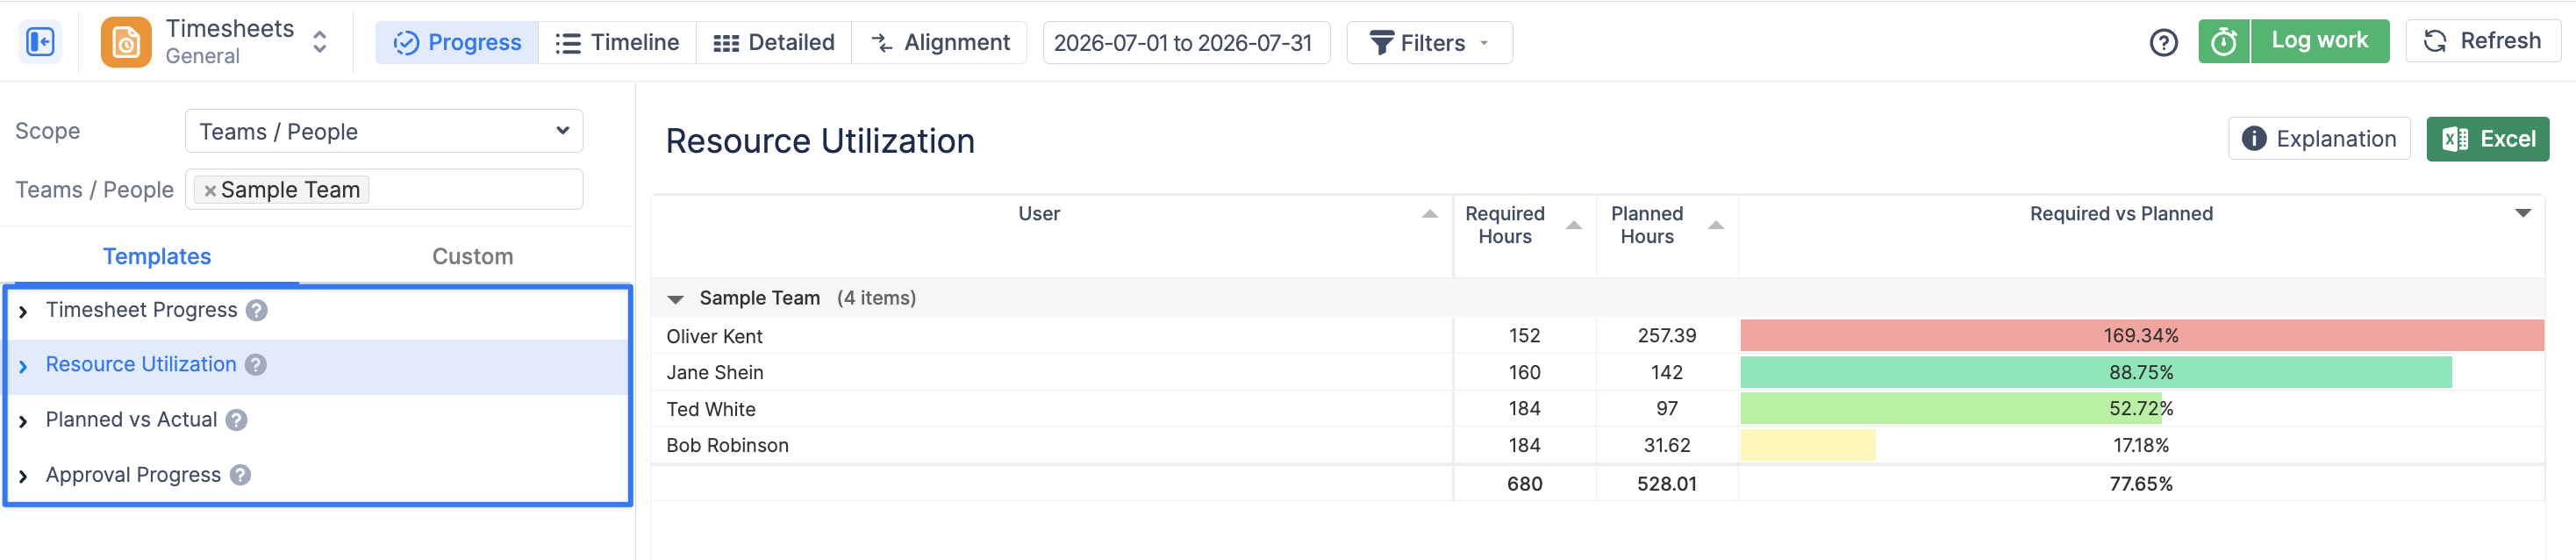Start timer with the stopwatch icon
This screenshot has height=560, width=2576.
click(2223, 42)
